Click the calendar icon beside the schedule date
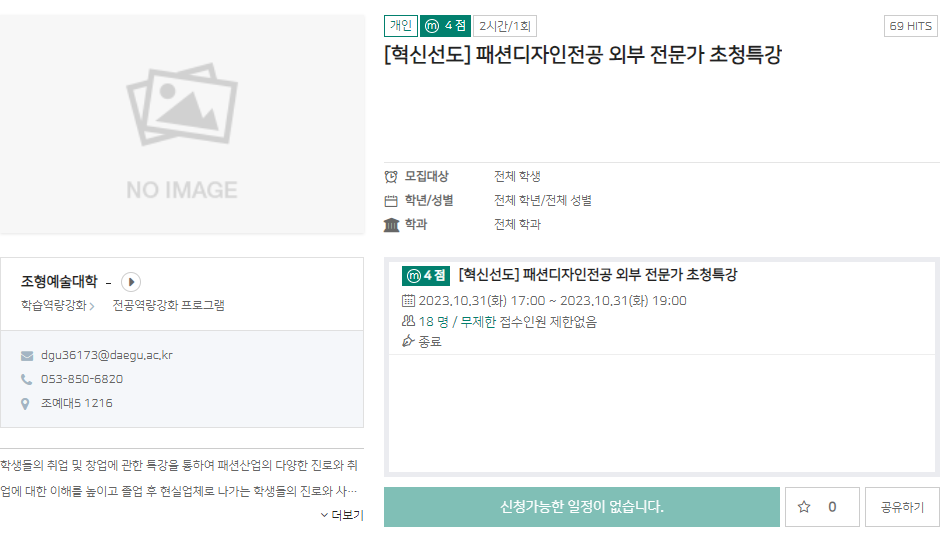 (x=407, y=301)
